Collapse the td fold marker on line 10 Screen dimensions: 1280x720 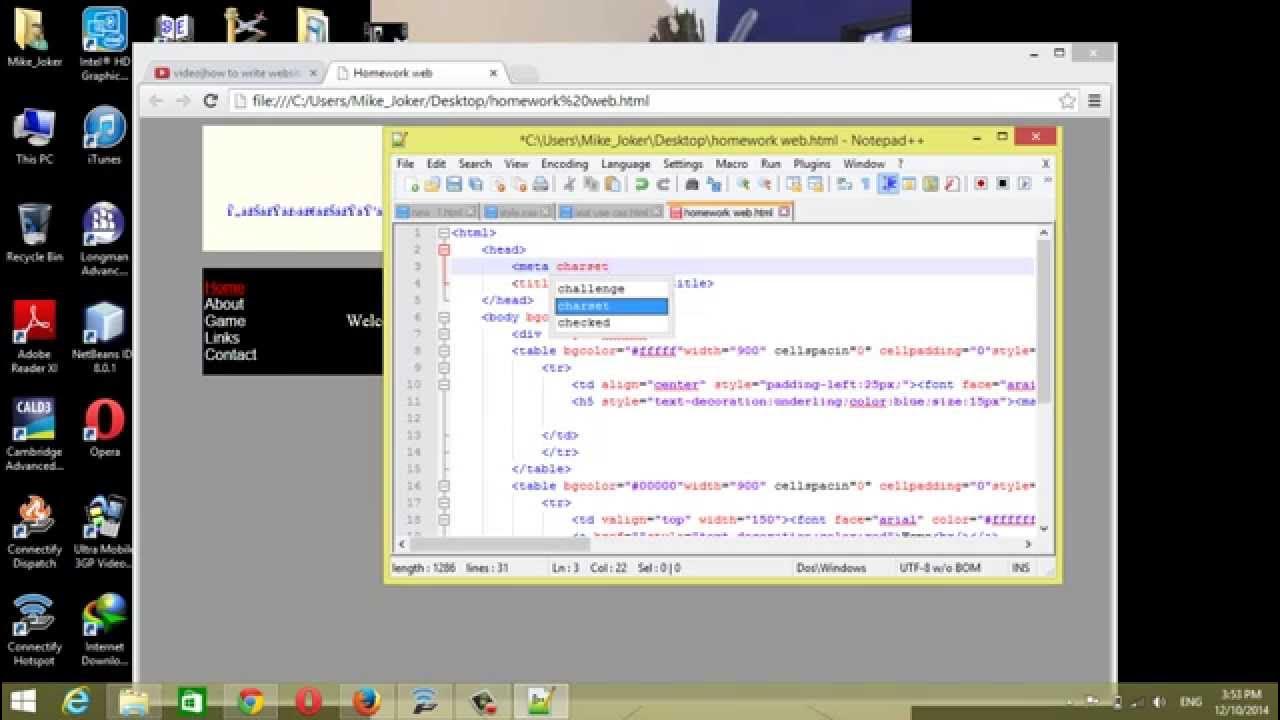[x=444, y=385]
